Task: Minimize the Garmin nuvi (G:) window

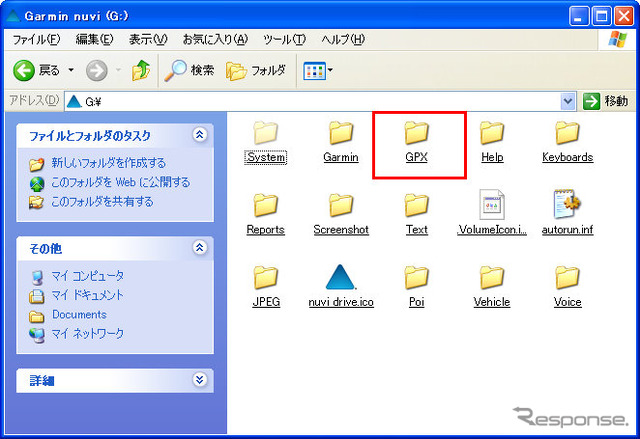Action: click(579, 16)
